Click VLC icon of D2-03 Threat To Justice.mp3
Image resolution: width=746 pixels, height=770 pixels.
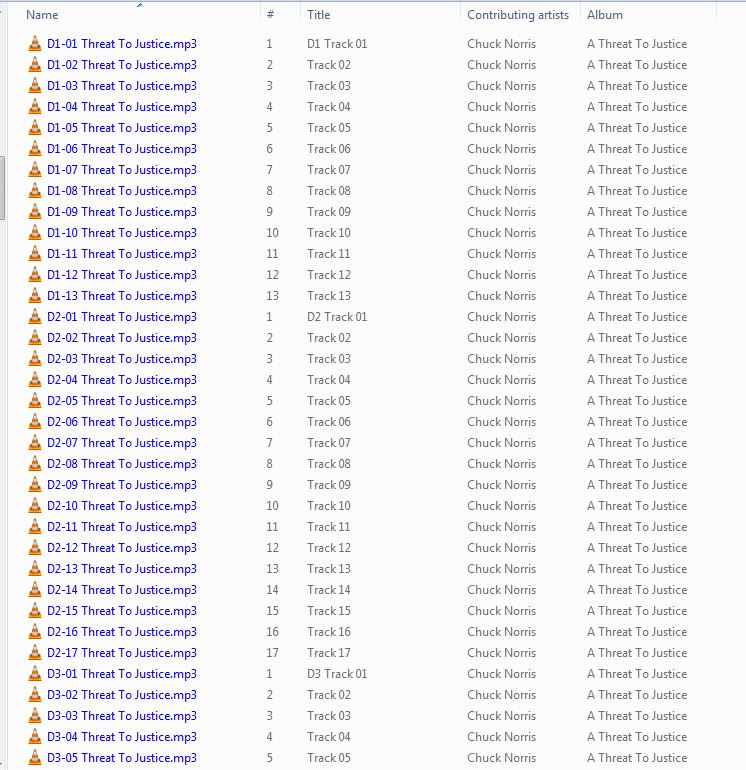tap(35, 359)
